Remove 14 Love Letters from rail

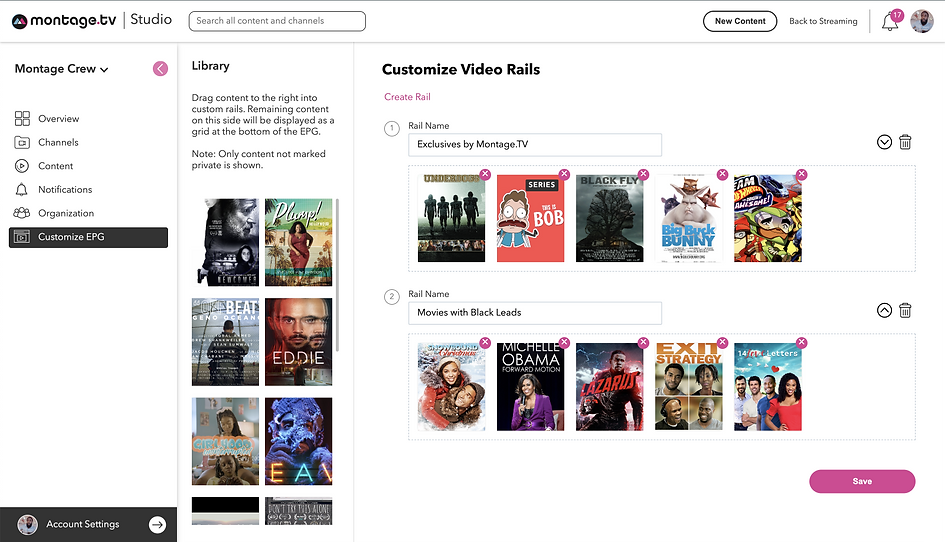pos(802,342)
